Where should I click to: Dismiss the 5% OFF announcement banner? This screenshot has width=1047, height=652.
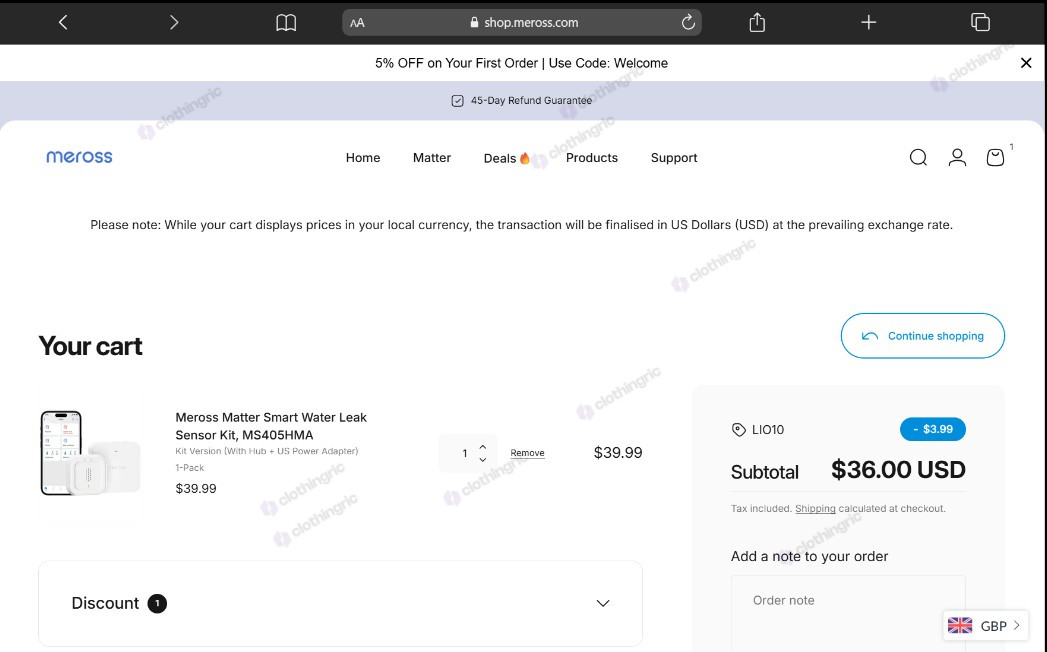pyautogui.click(x=1026, y=63)
